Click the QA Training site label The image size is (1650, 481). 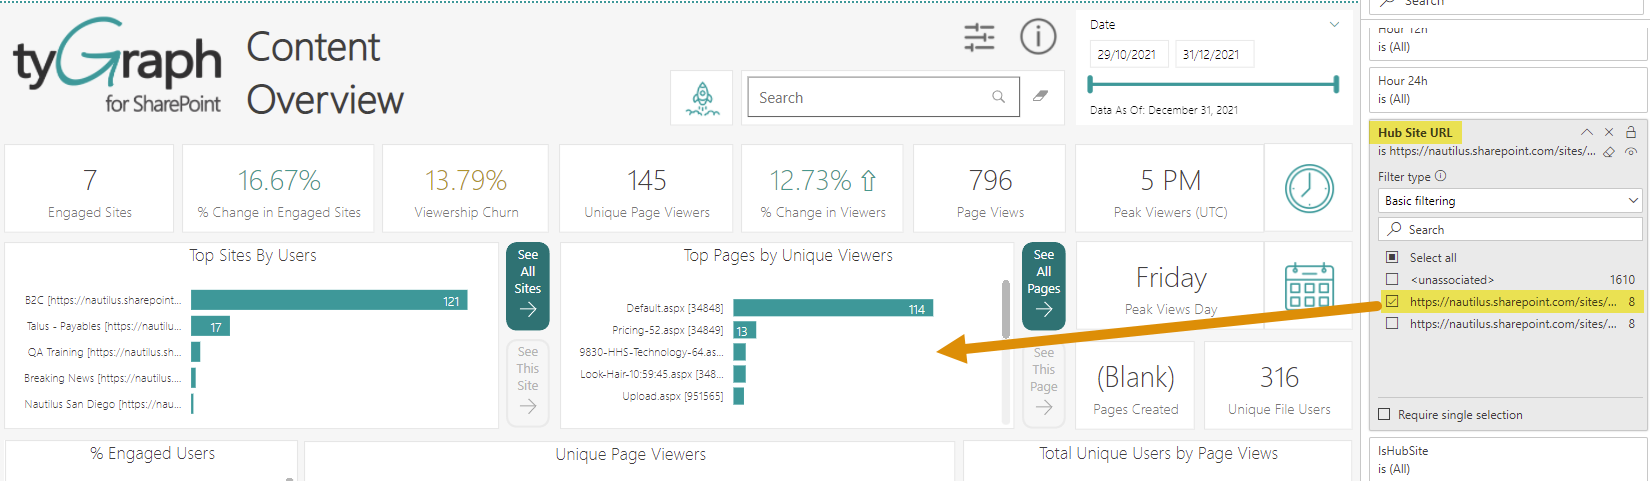pos(104,352)
